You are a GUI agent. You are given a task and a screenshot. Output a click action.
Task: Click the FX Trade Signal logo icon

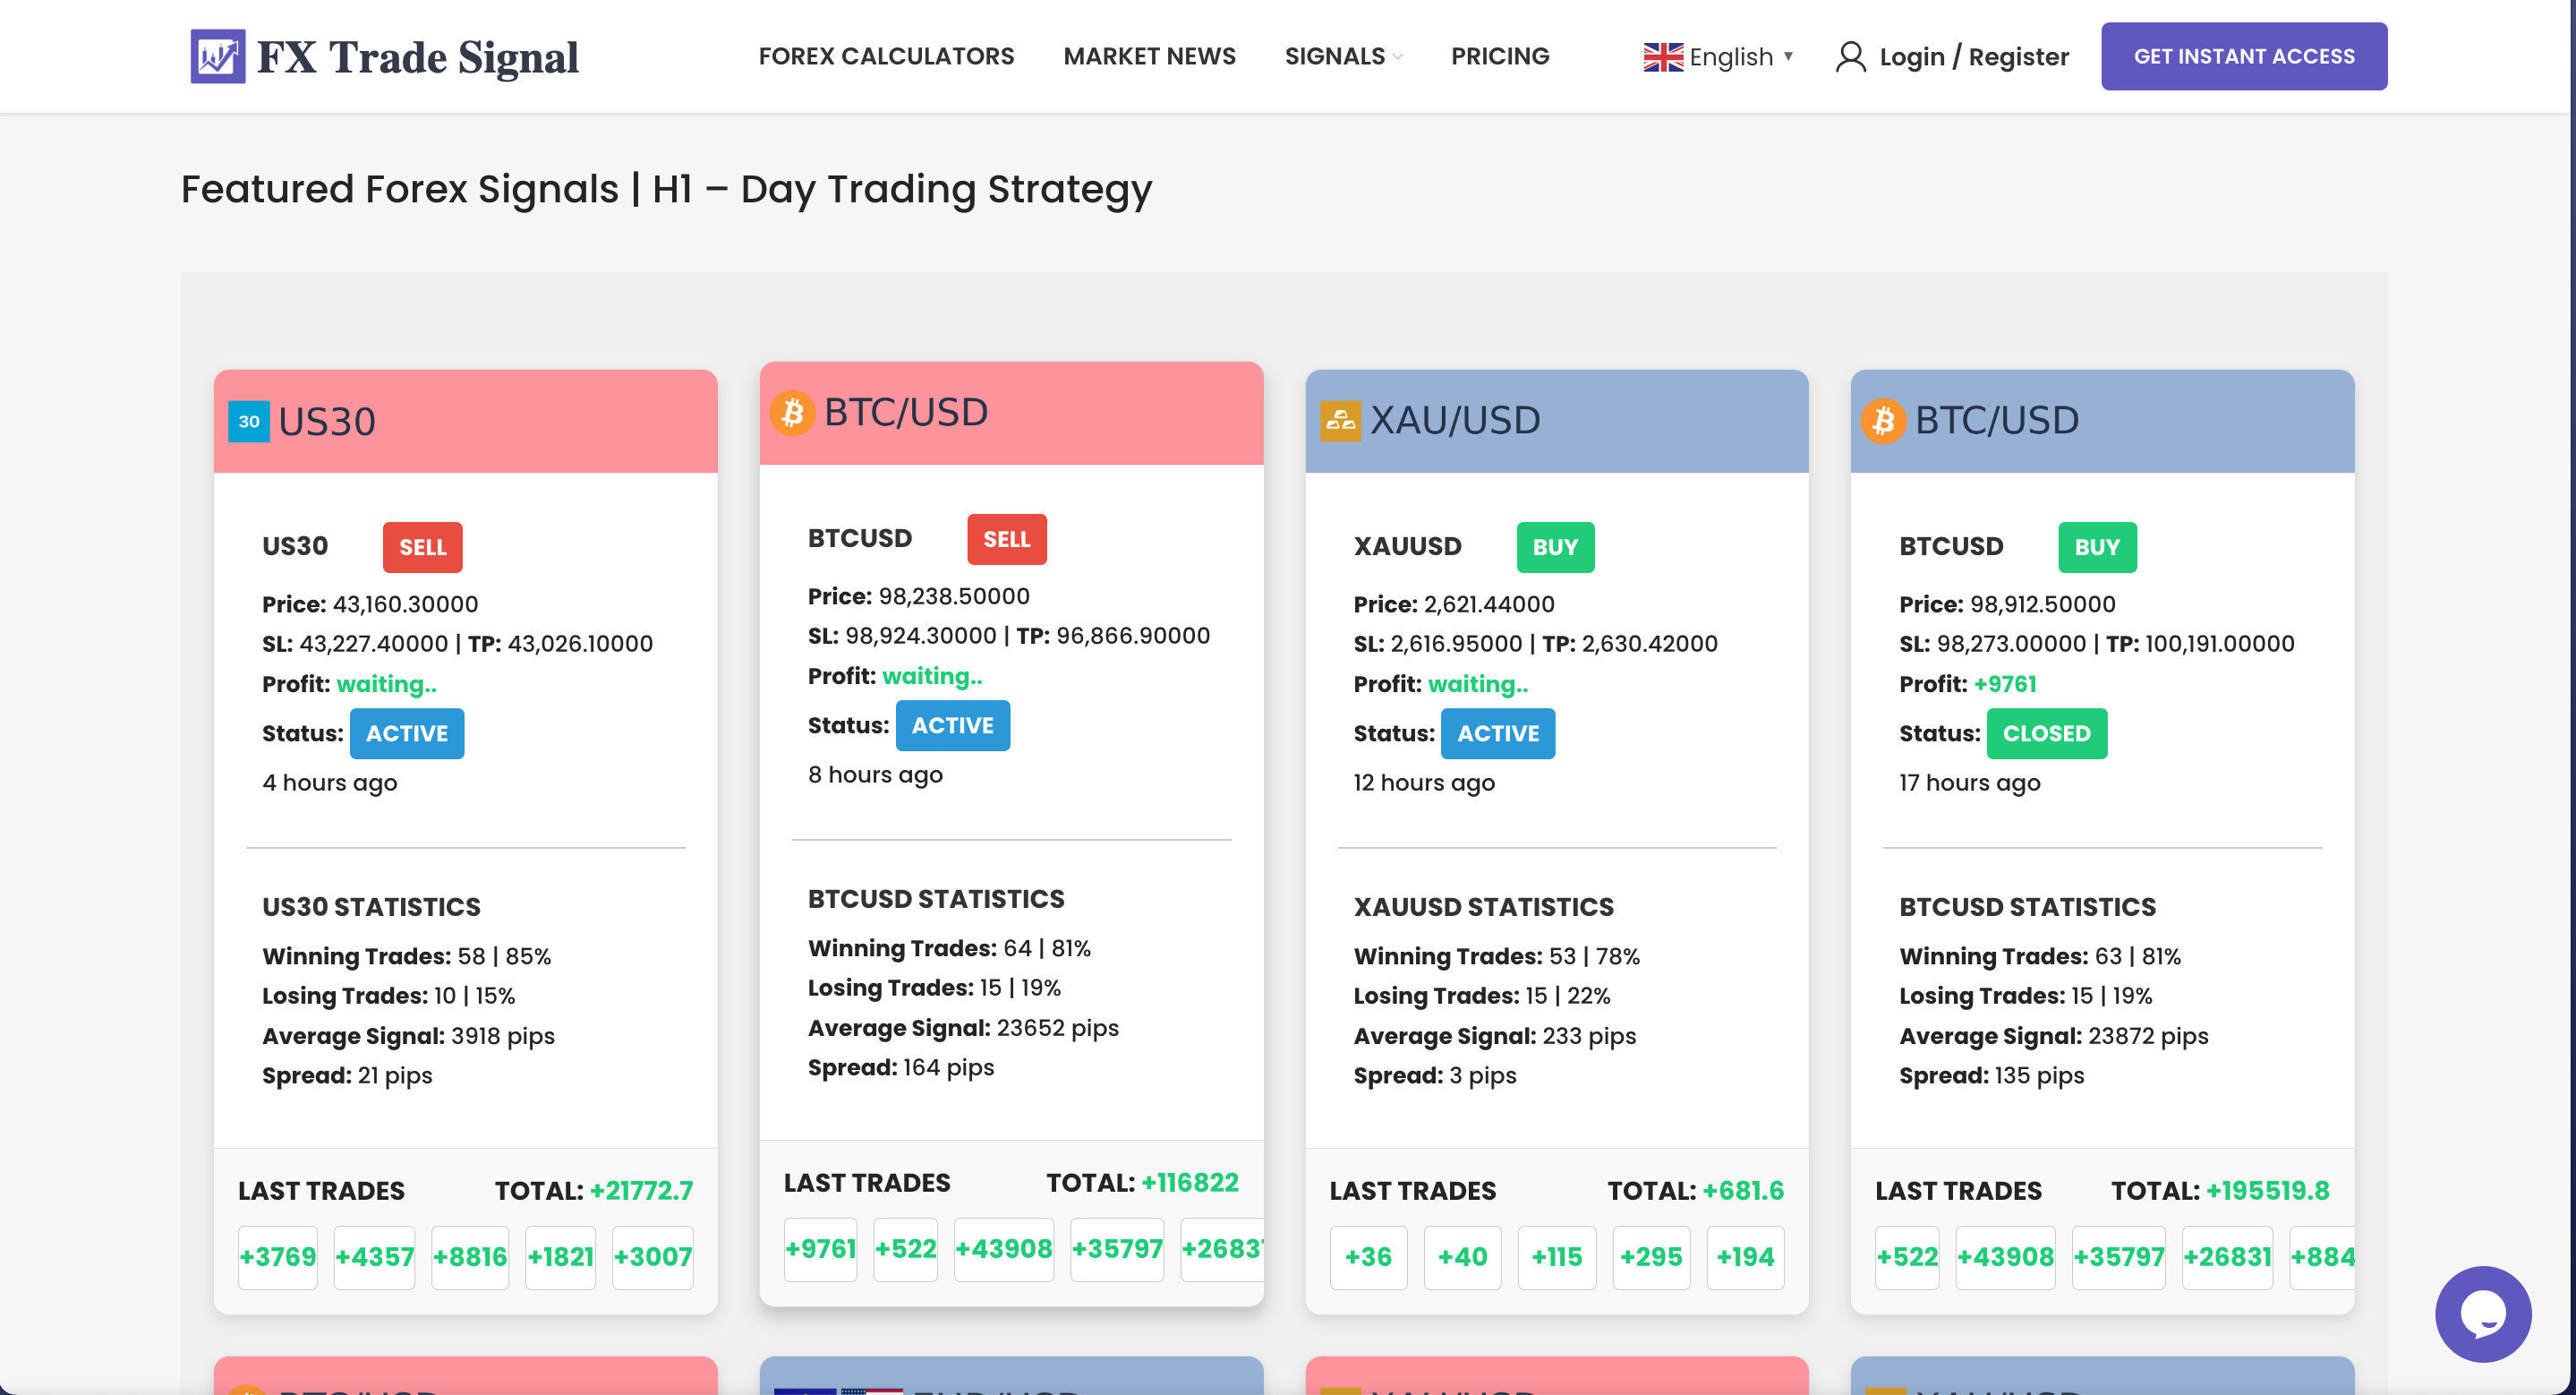(x=217, y=56)
